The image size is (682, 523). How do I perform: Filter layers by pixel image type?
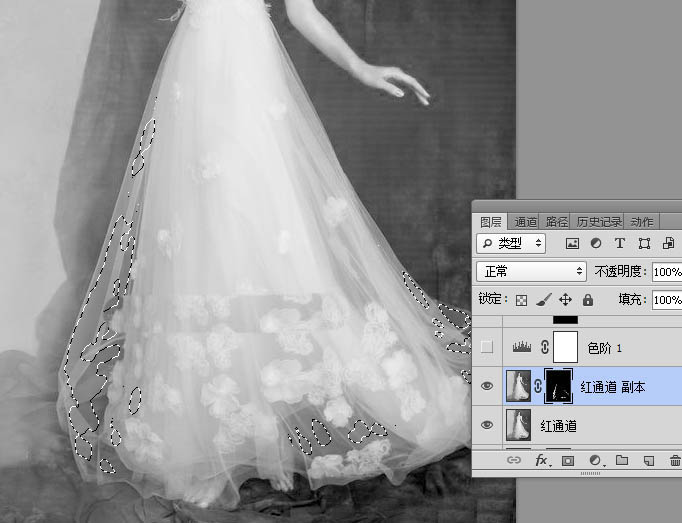click(573, 243)
